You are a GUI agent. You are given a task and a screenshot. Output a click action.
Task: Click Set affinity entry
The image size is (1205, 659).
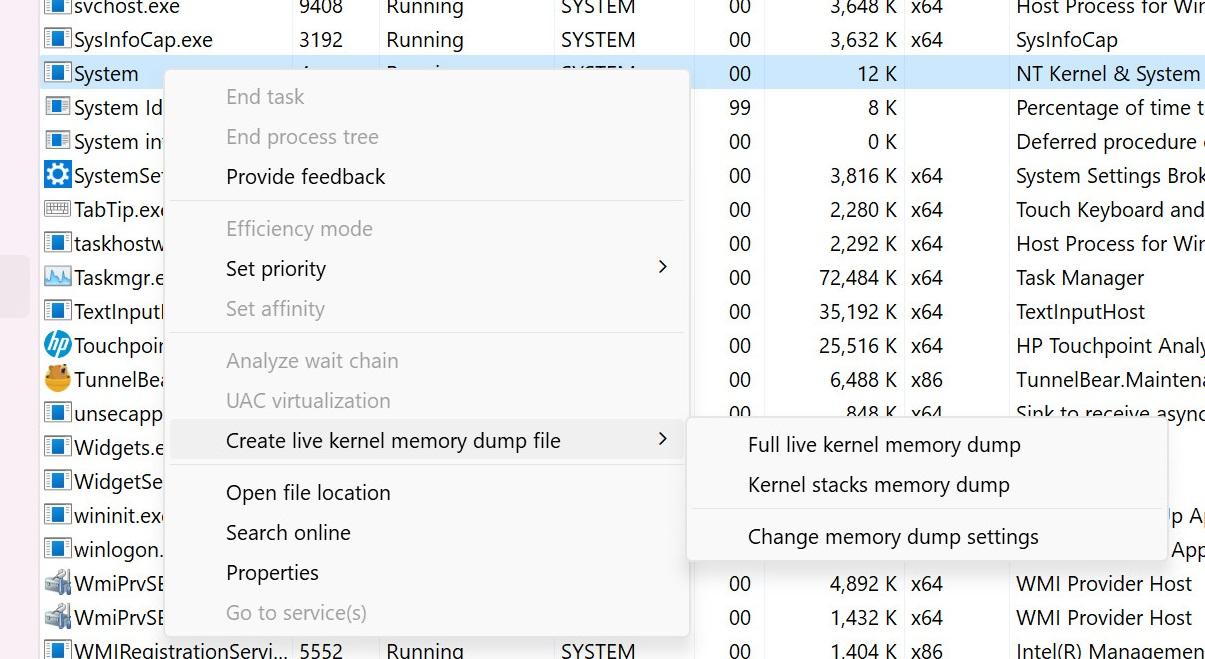pos(427,309)
